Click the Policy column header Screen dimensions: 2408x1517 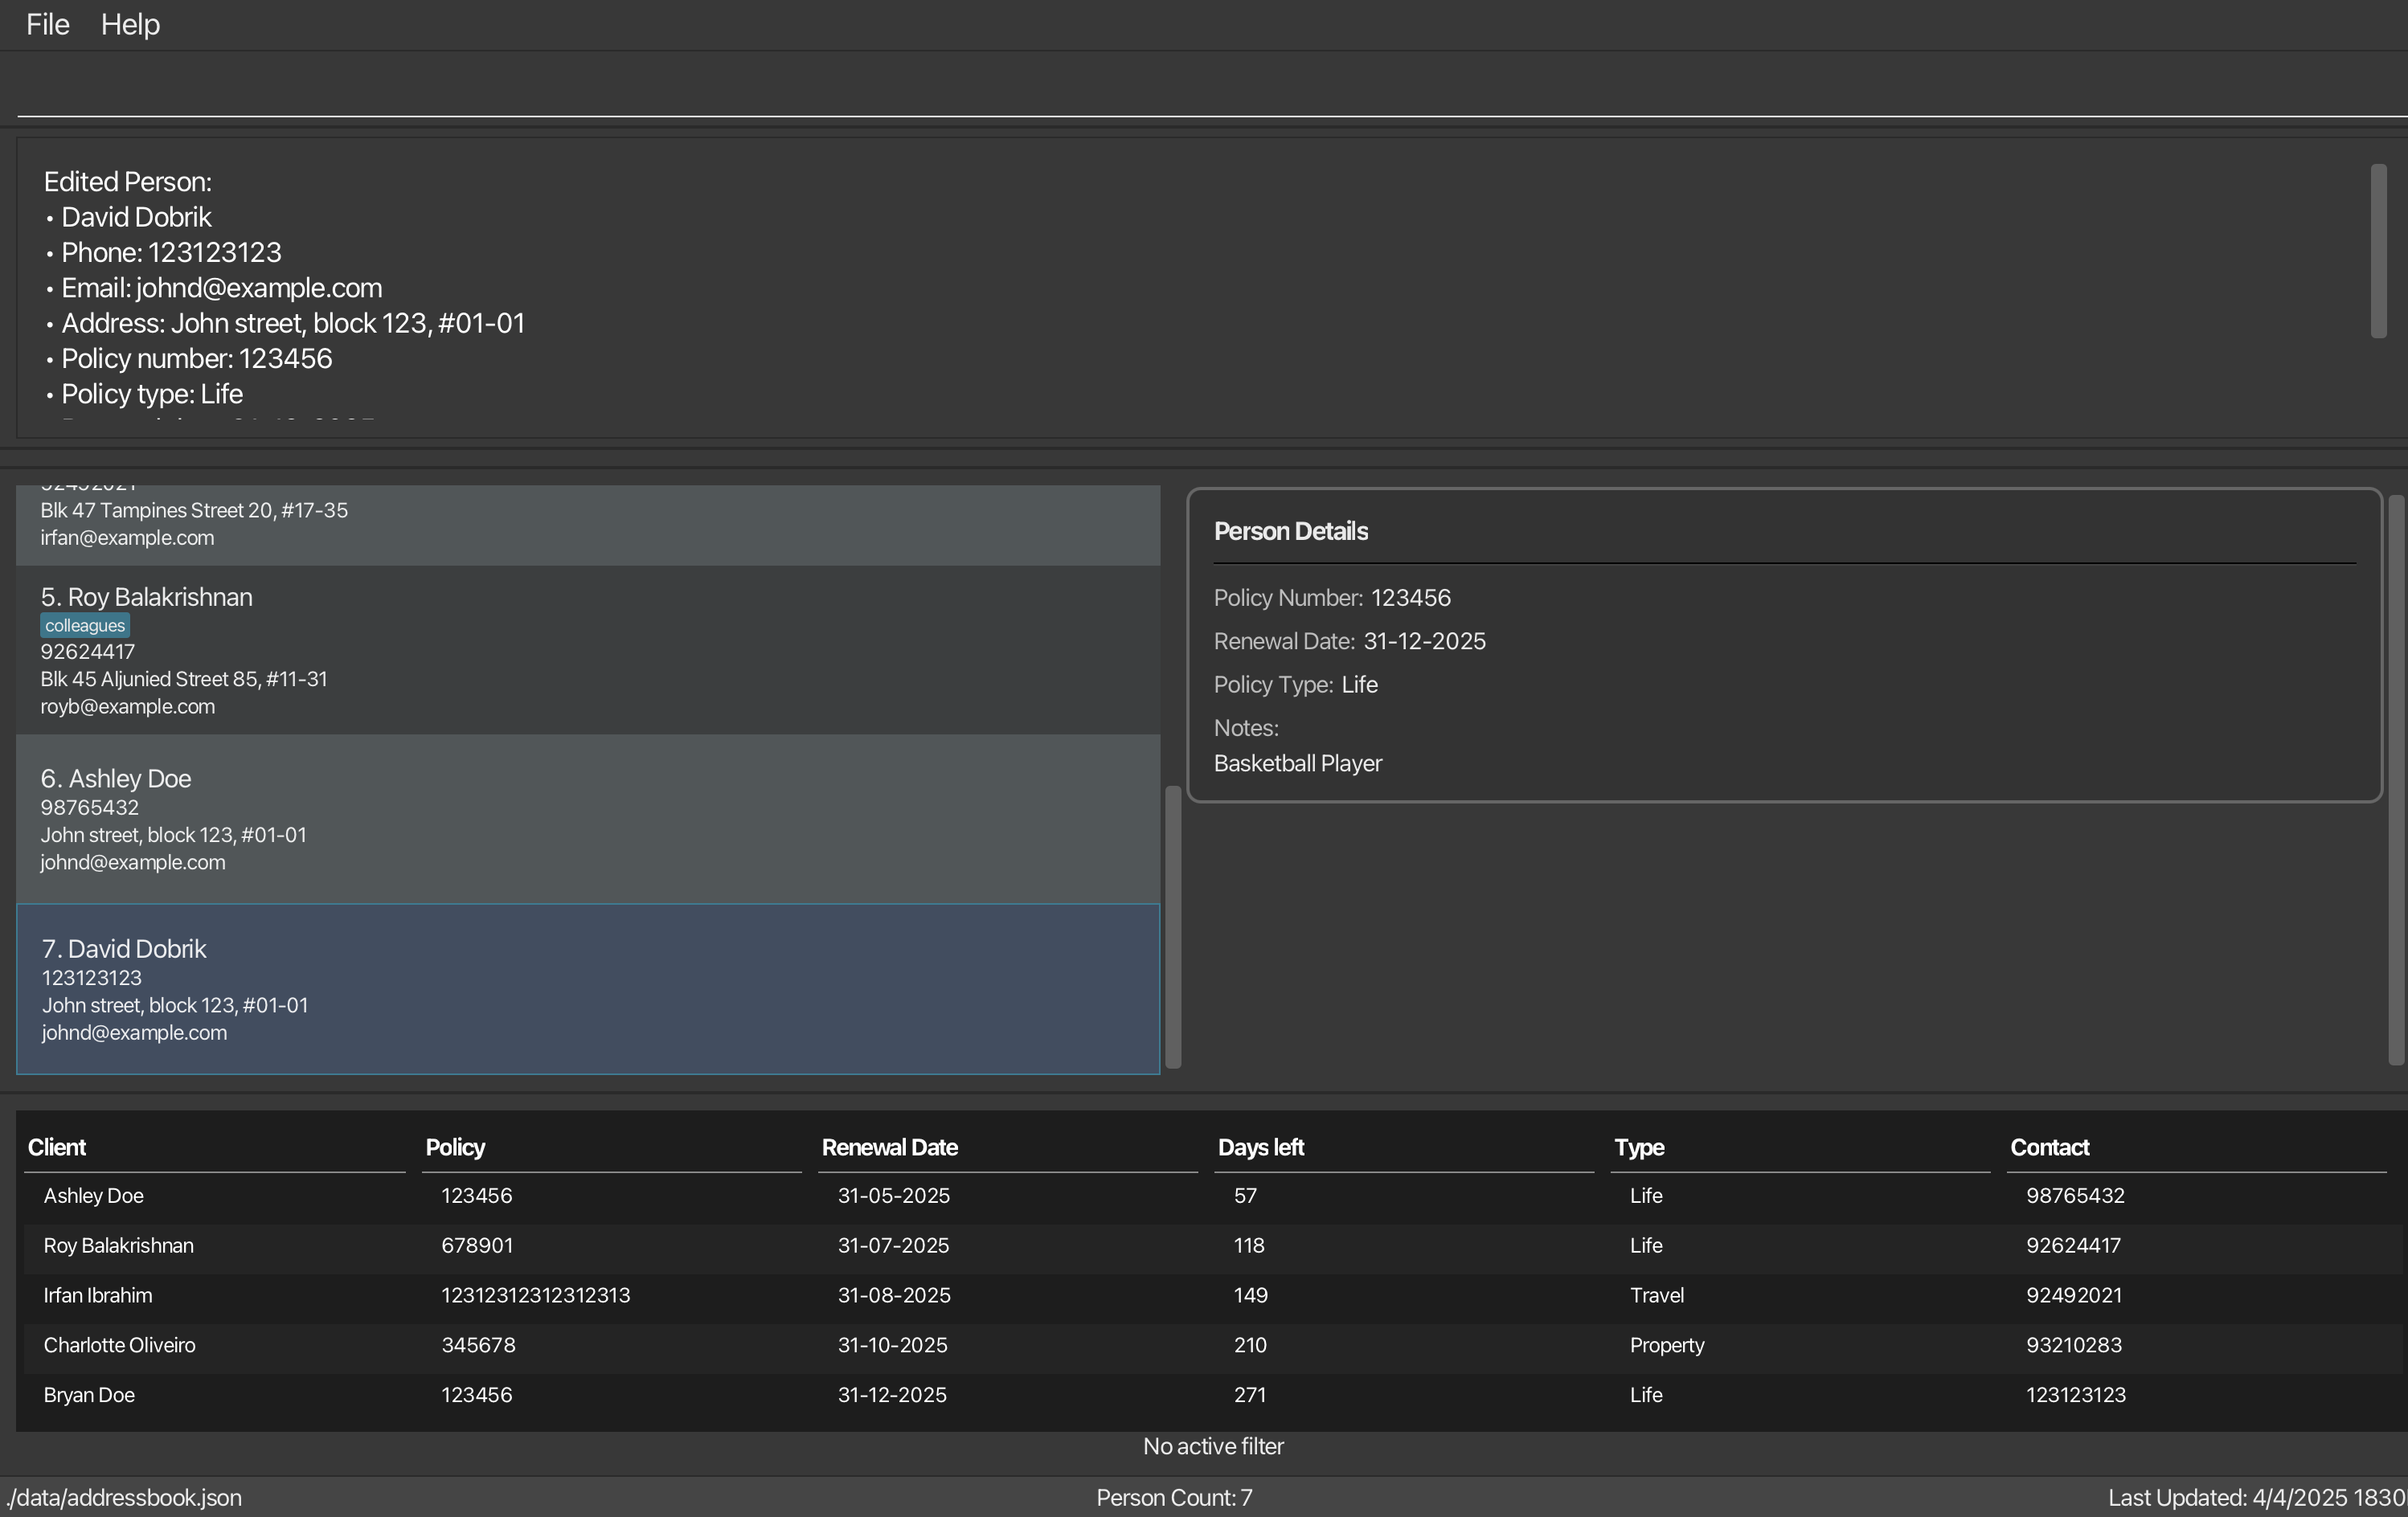point(455,1148)
